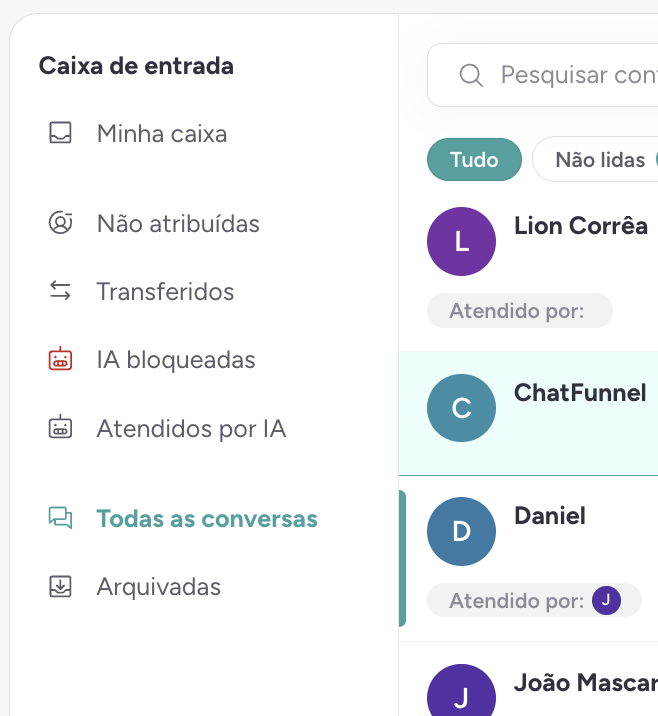The width and height of the screenshot is (658, 716).
Task: Click Daniel's blue D avatar
Action: (461, 531)
